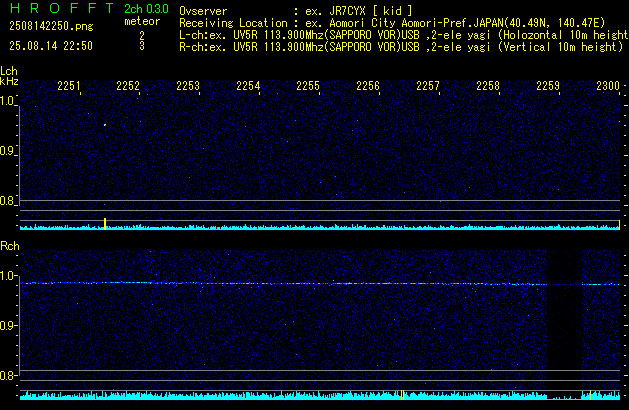Select the 2257 time axis label

pos(428,85)
